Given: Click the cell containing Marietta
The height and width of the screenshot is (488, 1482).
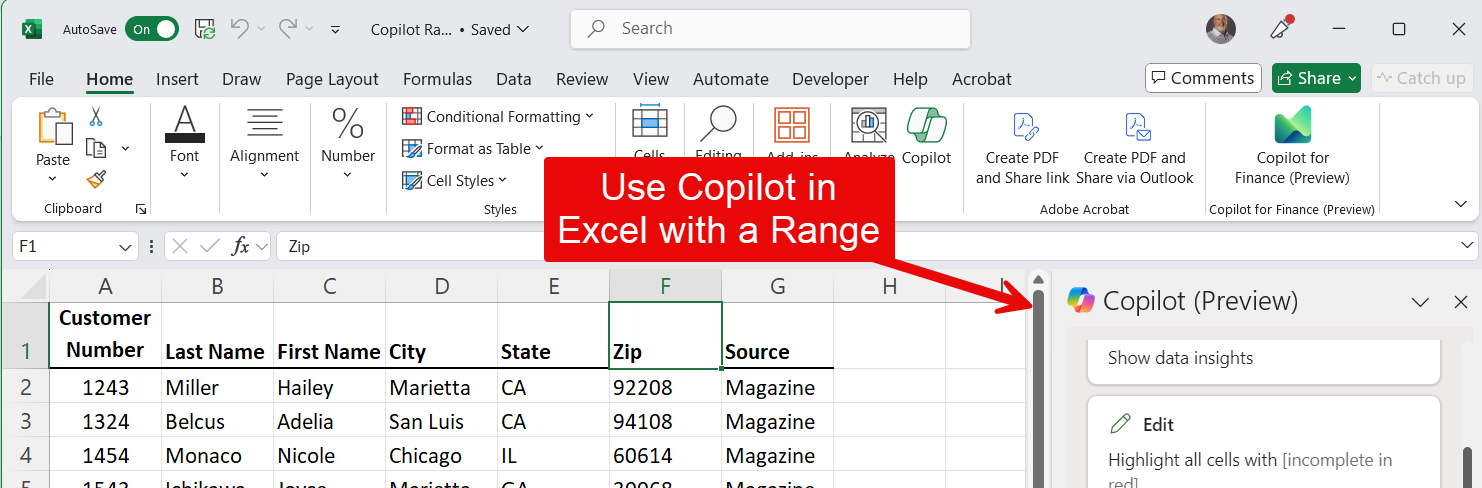Looking at the screenshot, I should [441, 387].
